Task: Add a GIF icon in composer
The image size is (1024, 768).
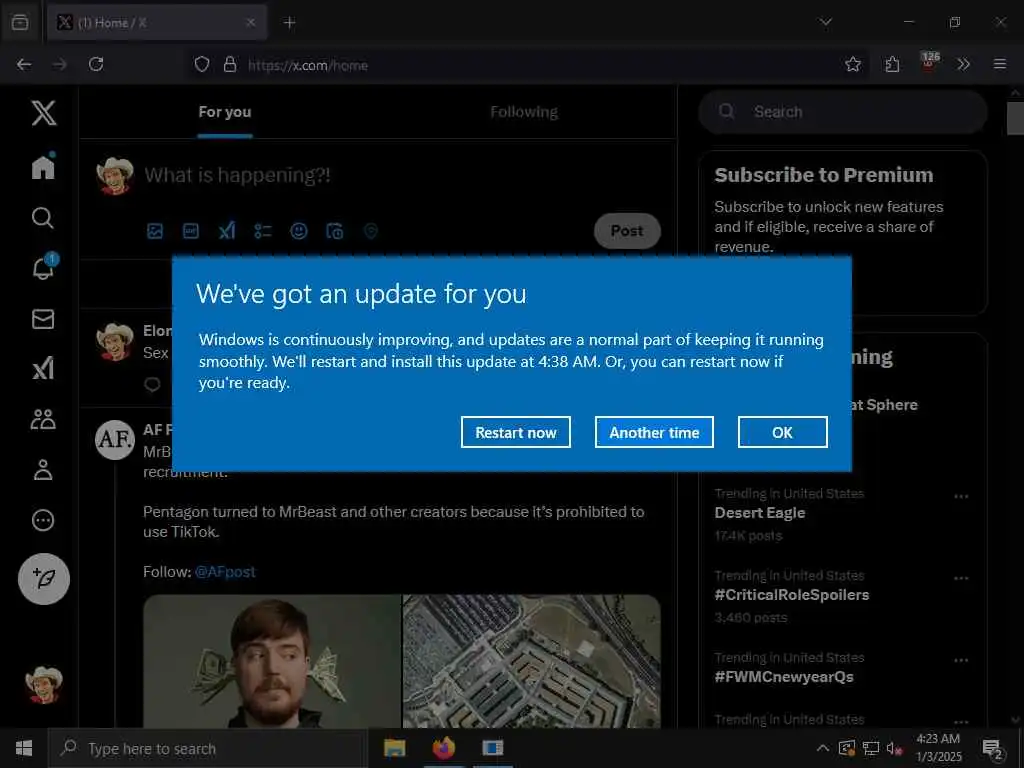Action: pos(191,231)
